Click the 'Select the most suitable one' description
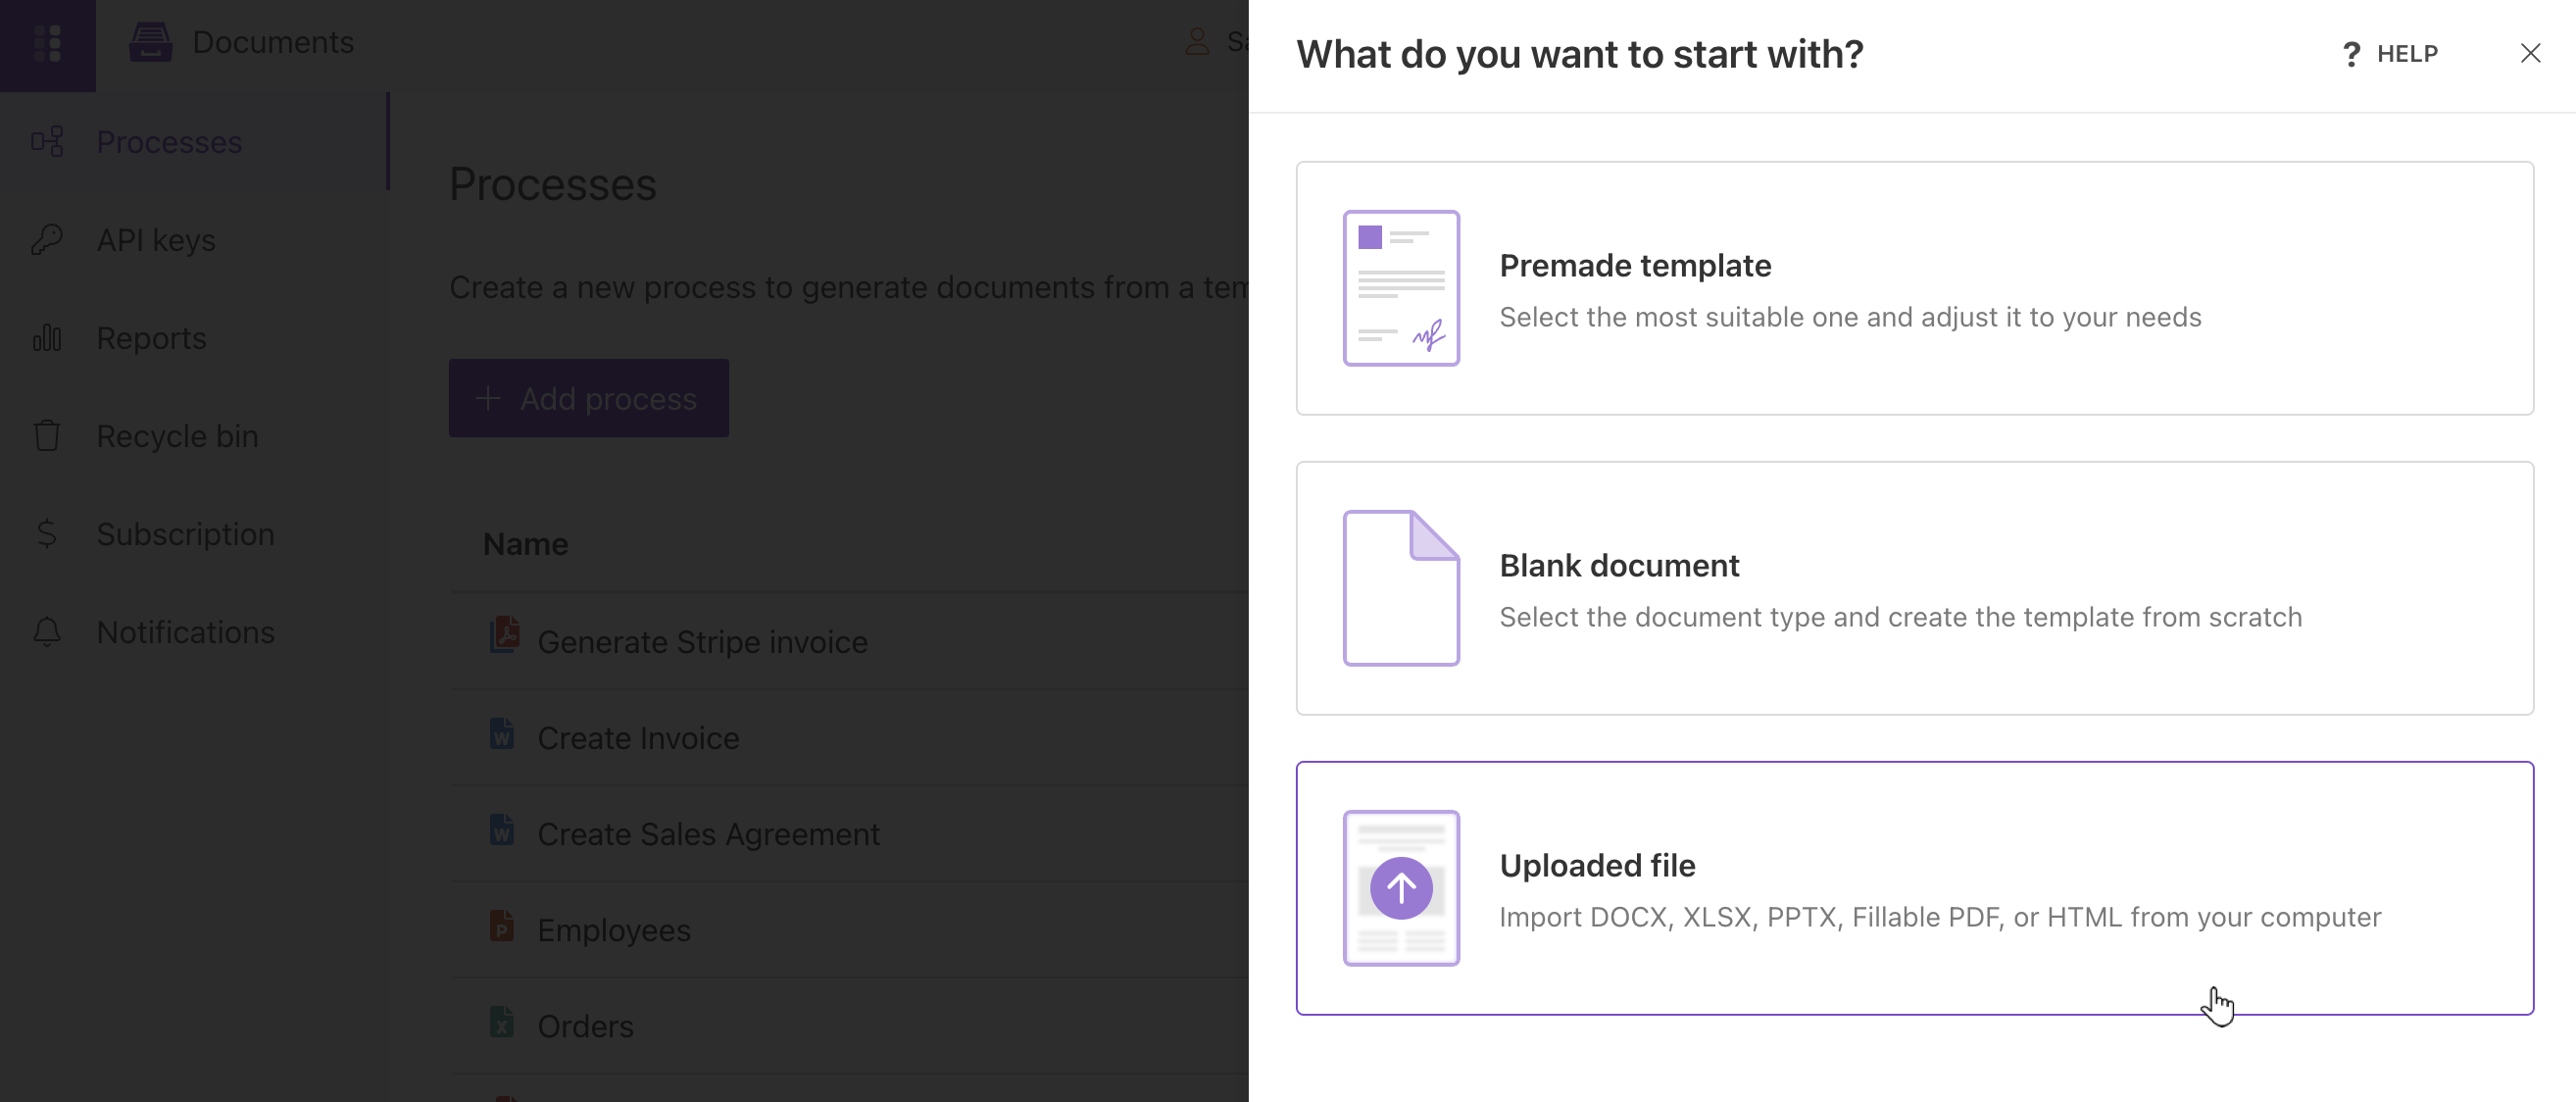This screenshot has height=1102, width=2576. (x=1850, y=317)
